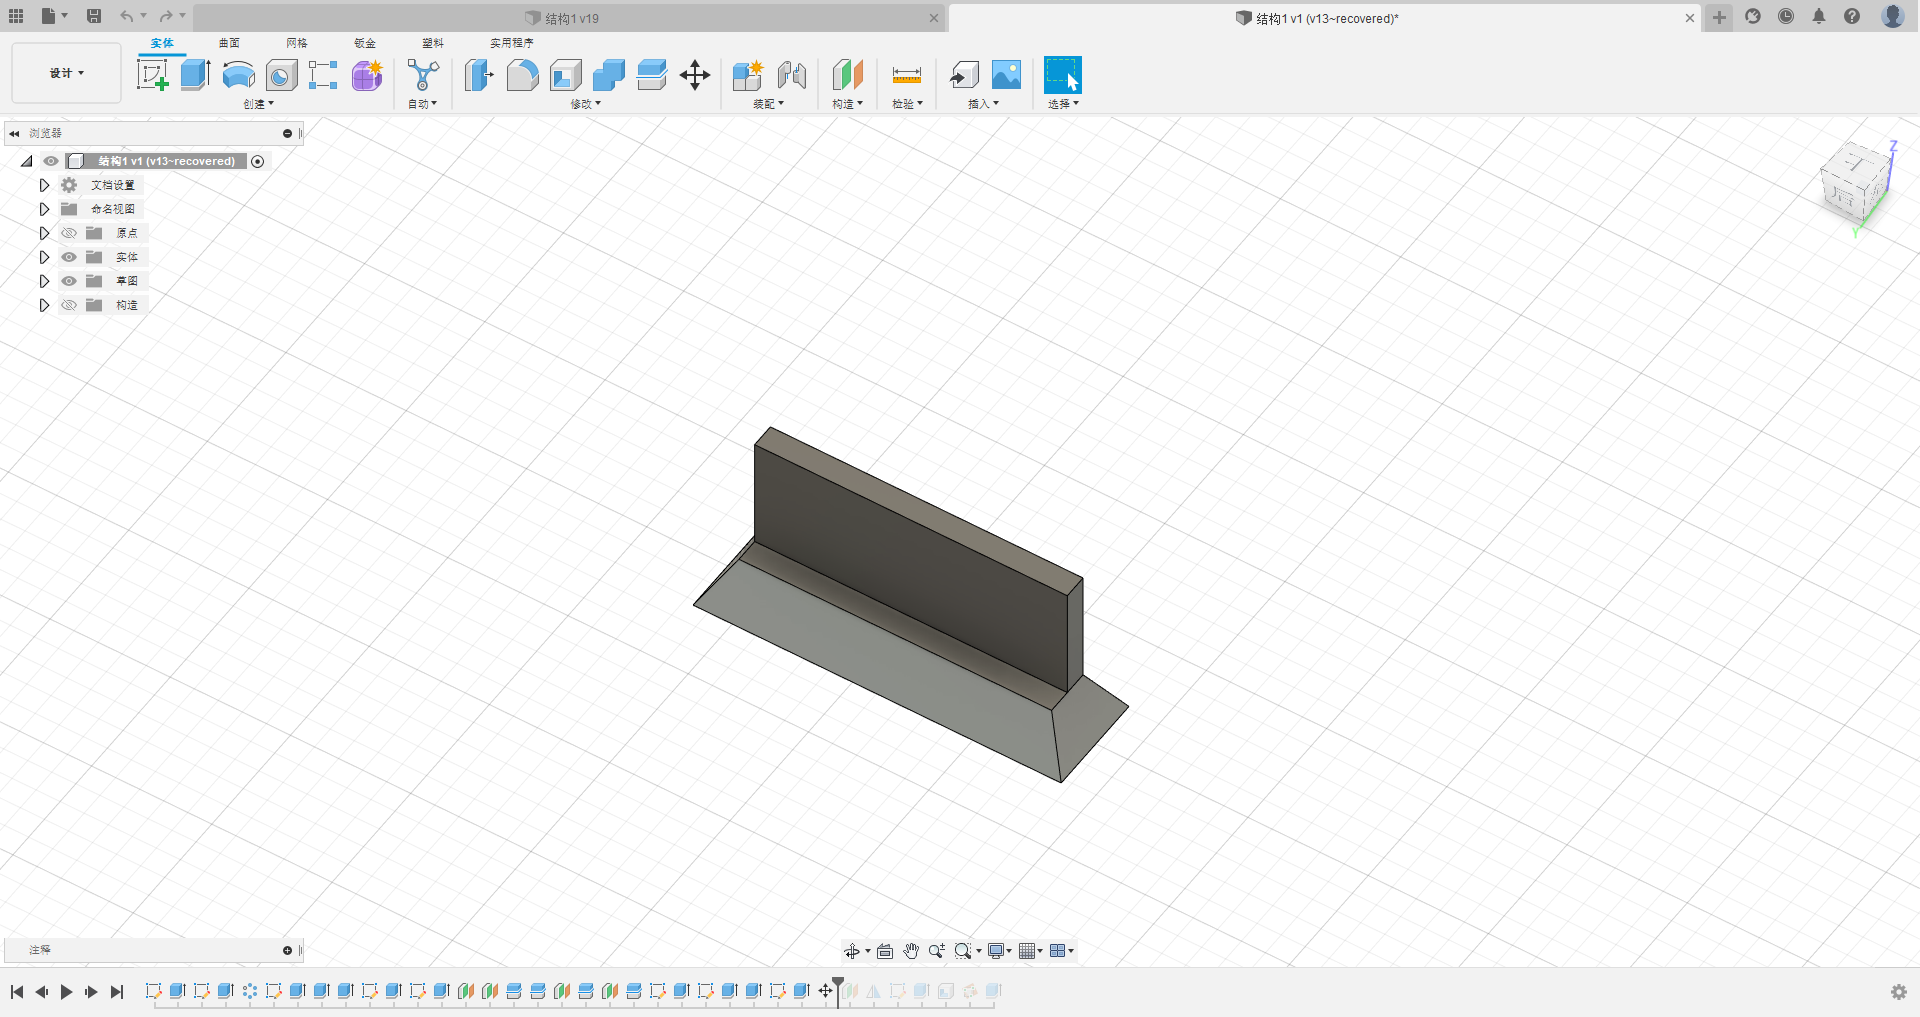Activate the Move/Copy tool in toolbar
The width and height of the screenshot is (1920, 1017).
pos(694,75)
